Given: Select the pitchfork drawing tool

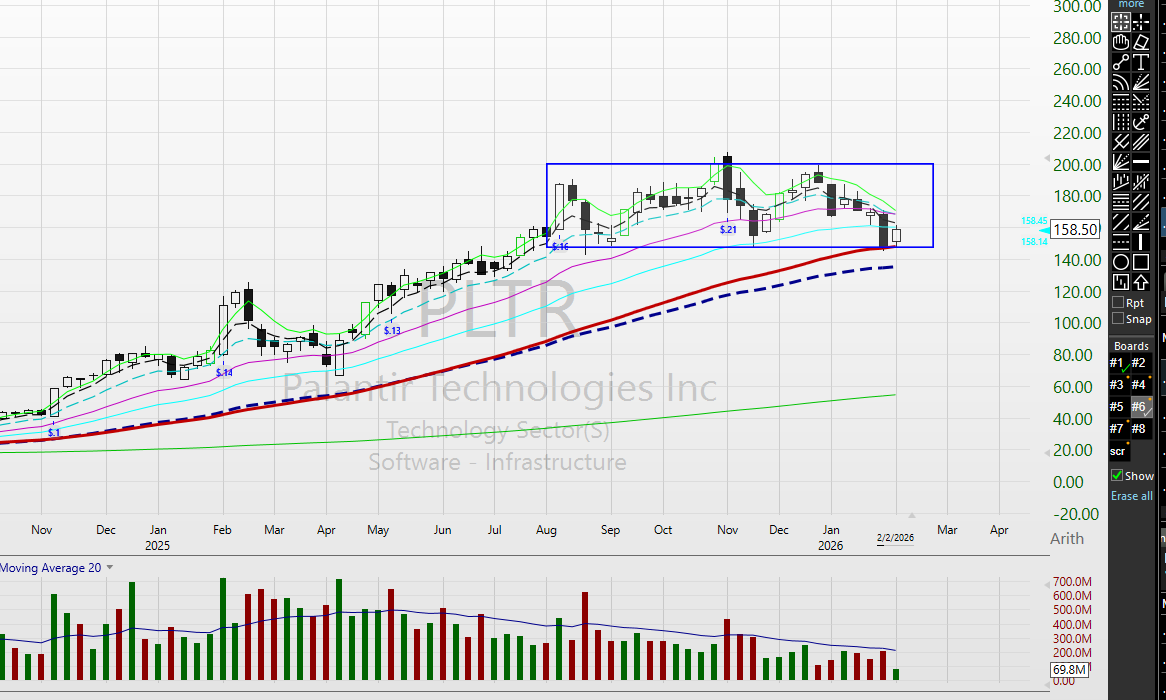Looking at the screenshot, I should (x=1121, y=141).
